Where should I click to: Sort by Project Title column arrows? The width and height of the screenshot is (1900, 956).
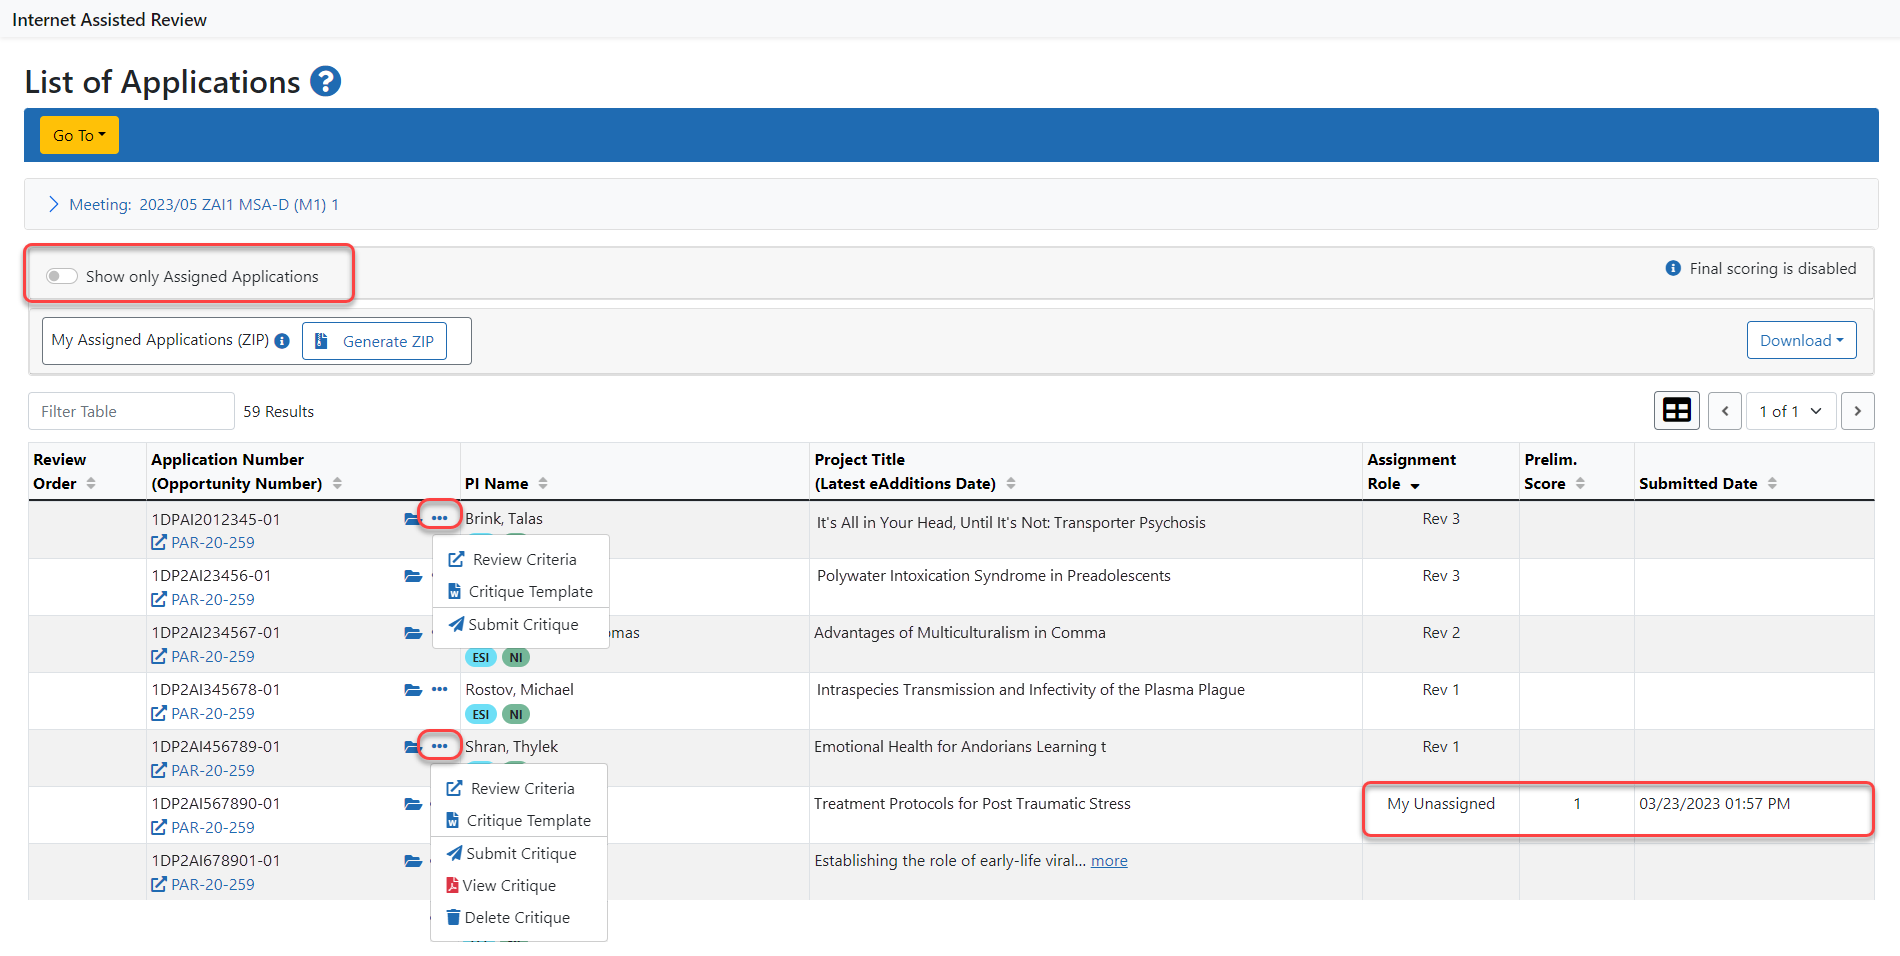tap(1011, 483)
